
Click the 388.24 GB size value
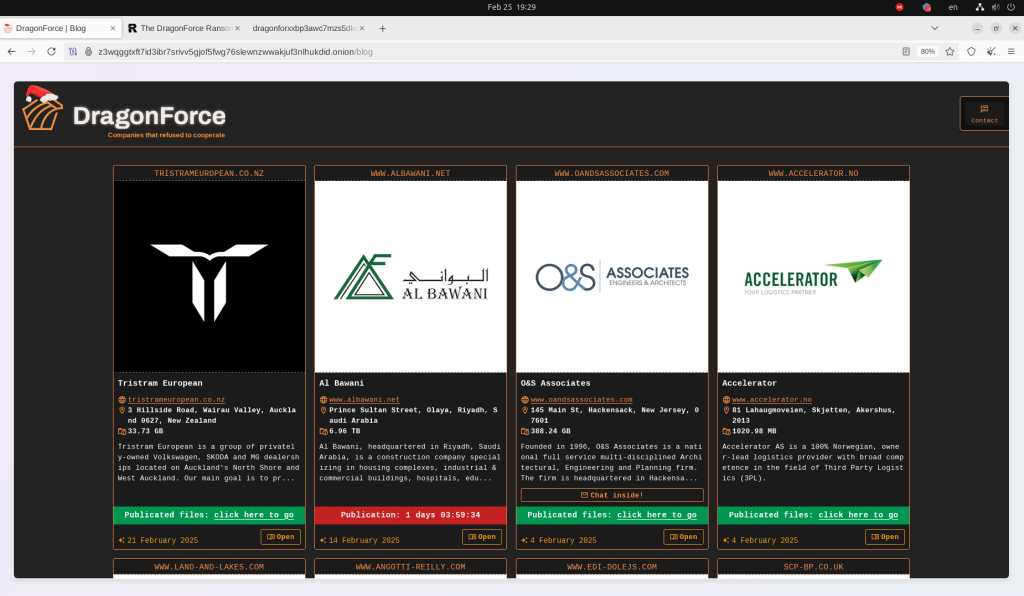point(551,431)
